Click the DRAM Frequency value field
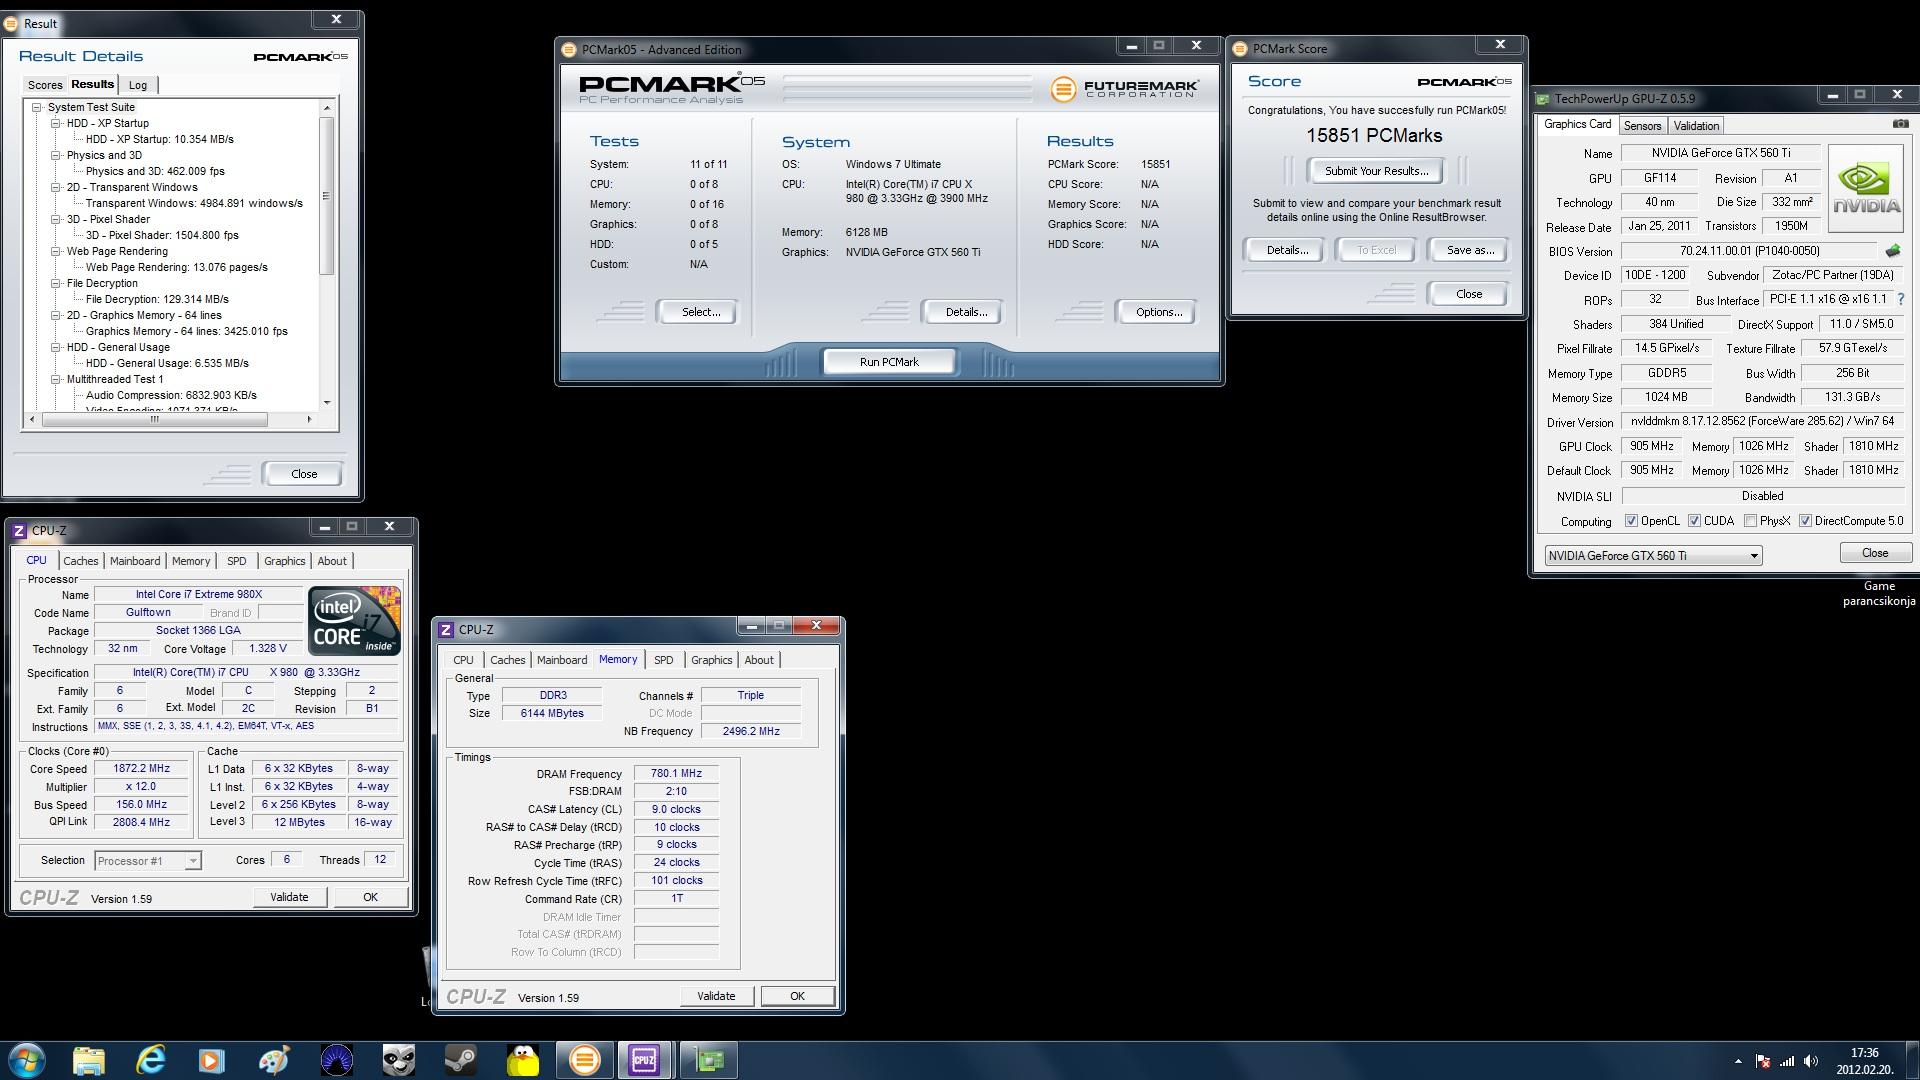 pos(676,773)
